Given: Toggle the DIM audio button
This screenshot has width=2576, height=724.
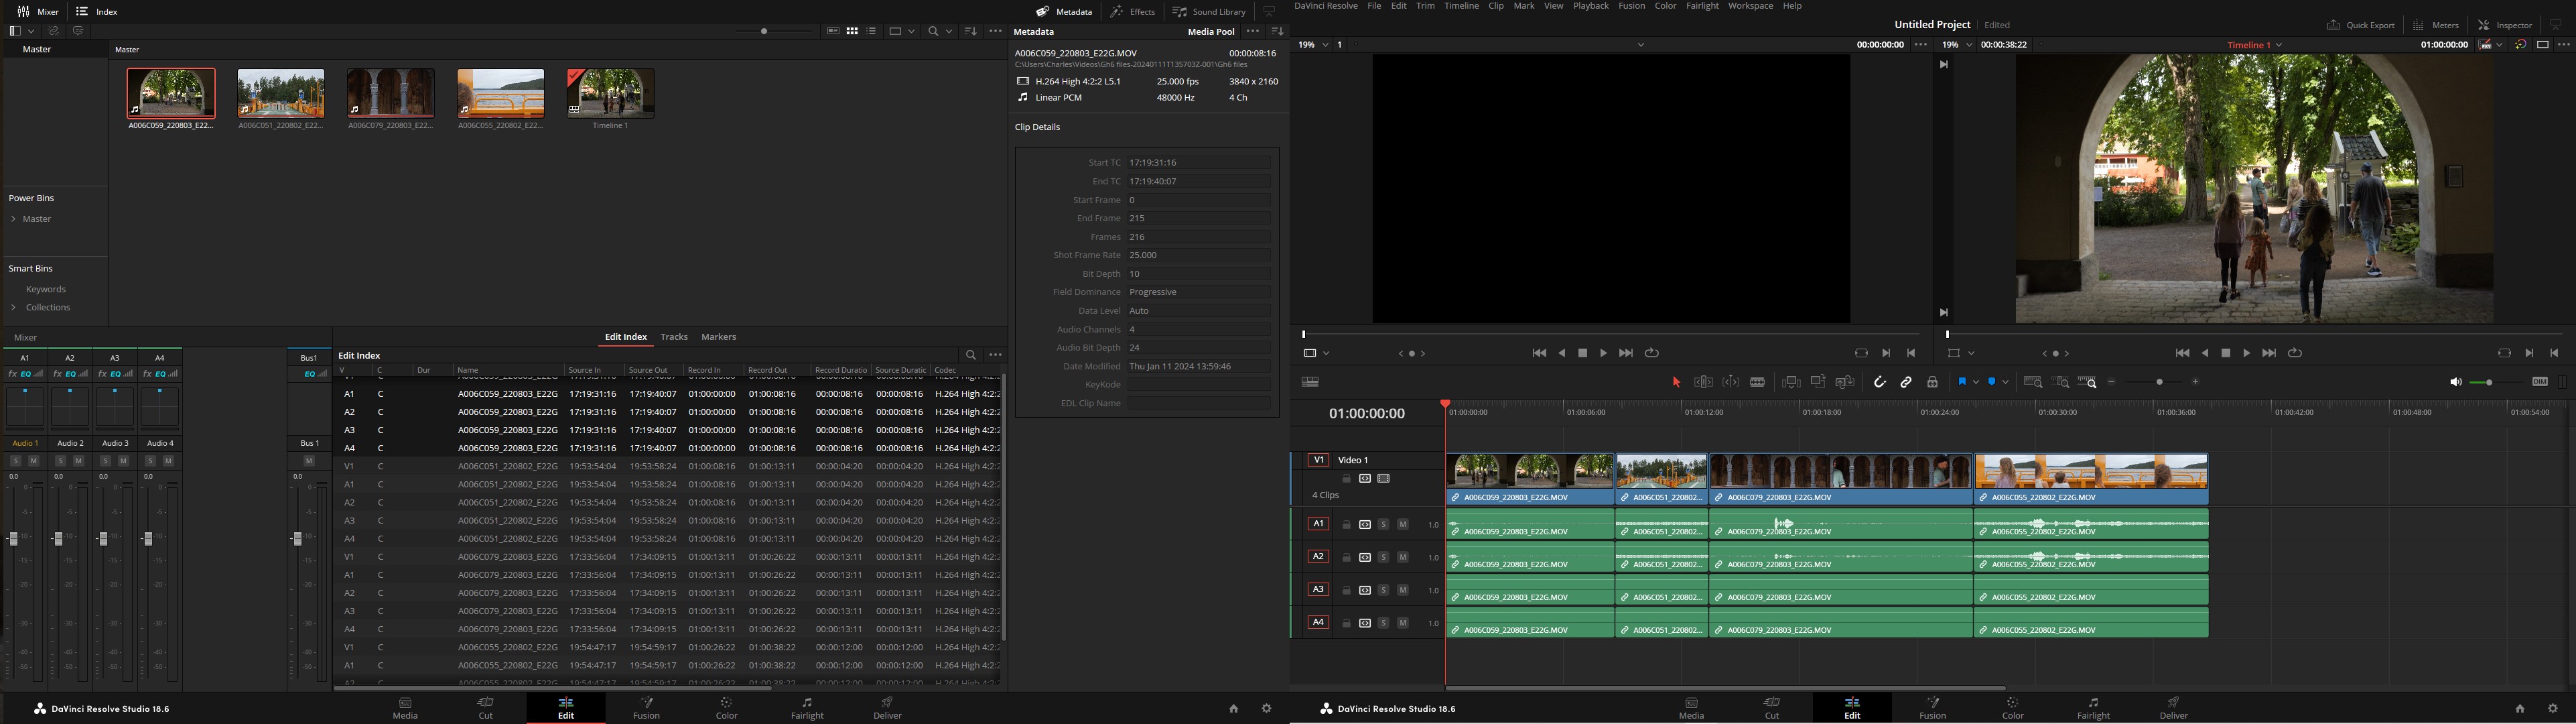Looking at the screenshot, I should click(x=2539, y=382).
